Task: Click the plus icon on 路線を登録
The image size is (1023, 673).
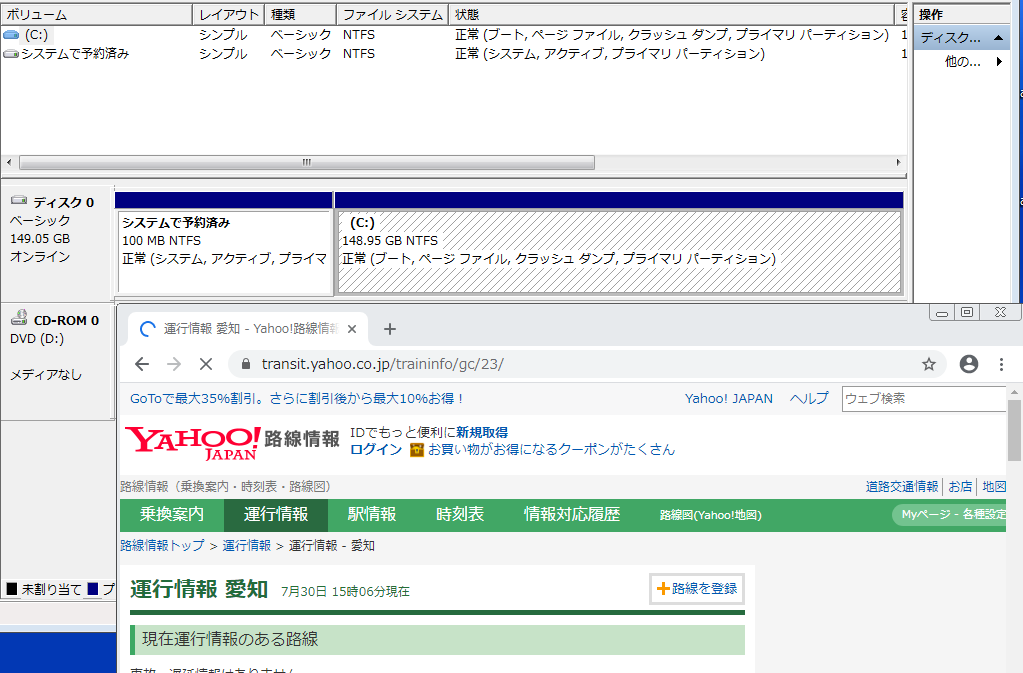Action: click(x=663, y=588)
